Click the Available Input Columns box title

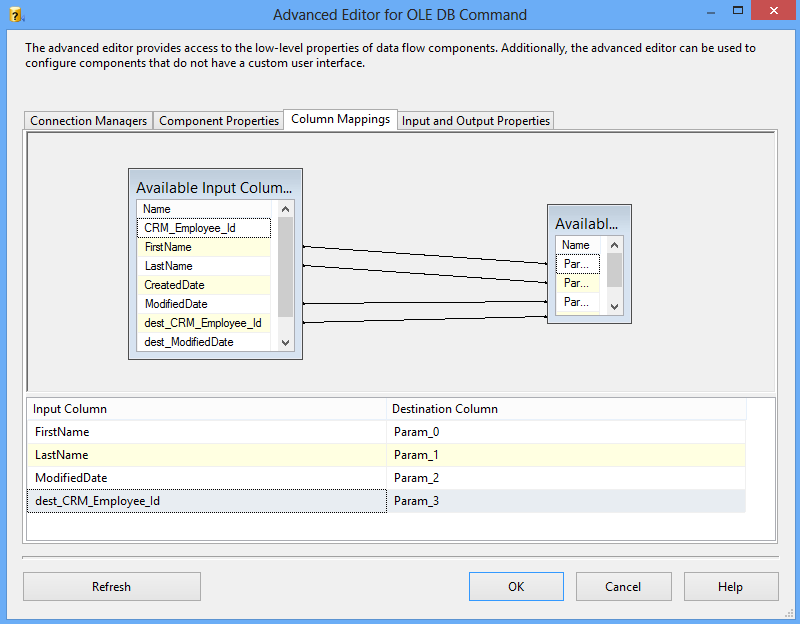[214, 188]
